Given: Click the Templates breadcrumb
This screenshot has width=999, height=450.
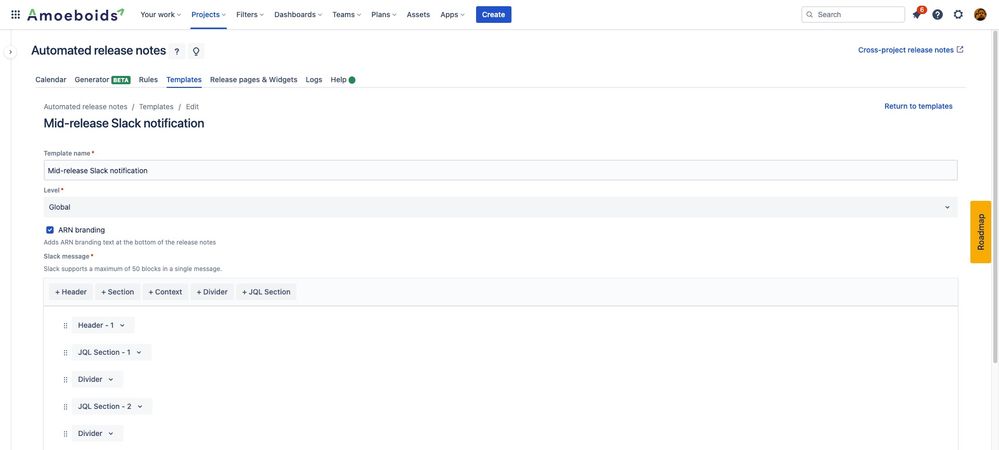Looking at the screenshot, I should point(156,107).
